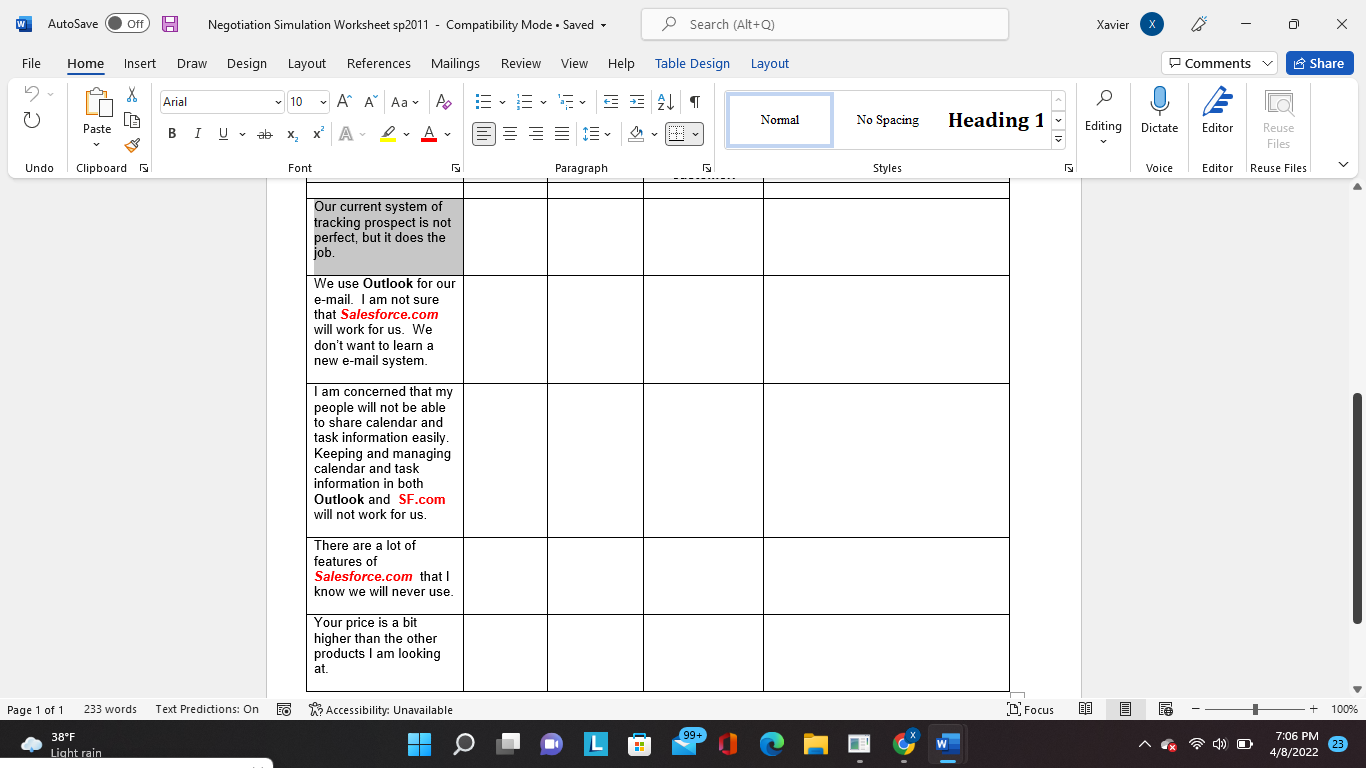Toggle AutoSave switch

click(127, 24)
